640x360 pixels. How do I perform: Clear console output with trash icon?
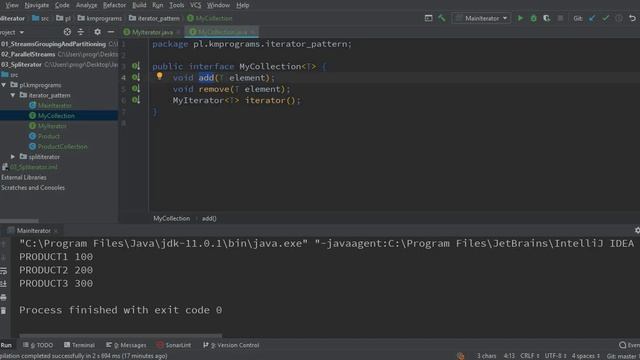click(4, 311)
